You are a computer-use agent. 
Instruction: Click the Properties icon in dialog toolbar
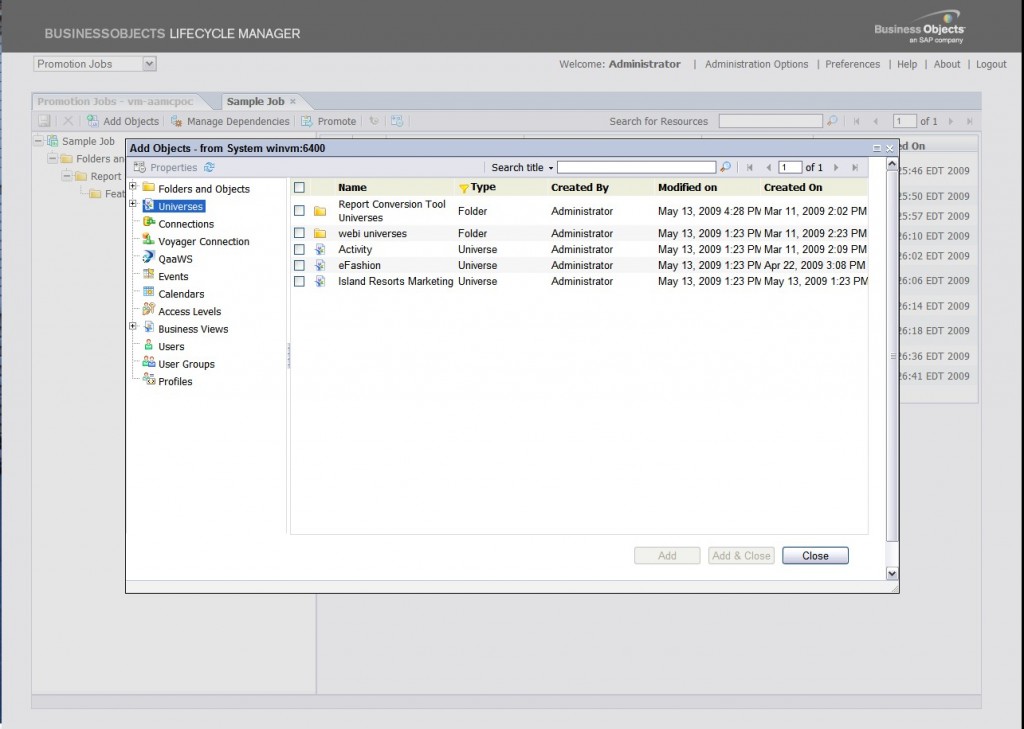(x=140, y=167)
